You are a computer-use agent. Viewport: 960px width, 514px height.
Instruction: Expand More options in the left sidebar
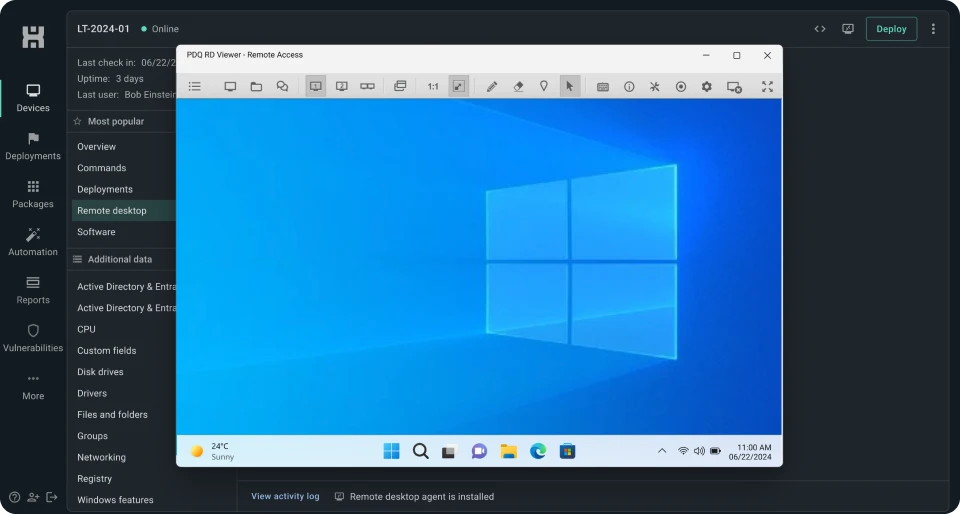coord(33,387)
